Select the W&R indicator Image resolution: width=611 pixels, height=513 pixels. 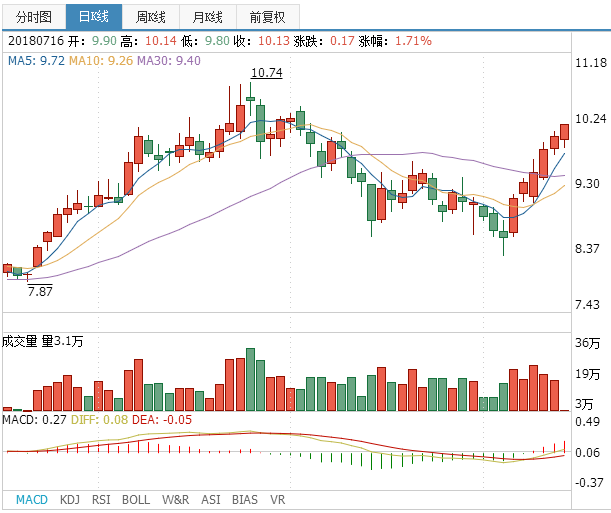(175, 499)
